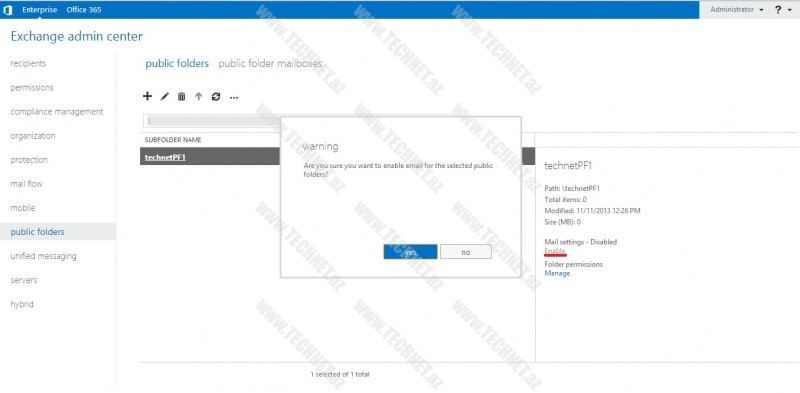The image size is (800, 393).
Task: Go to parent folder with up arrow
Action: click(x=198, y=96)
